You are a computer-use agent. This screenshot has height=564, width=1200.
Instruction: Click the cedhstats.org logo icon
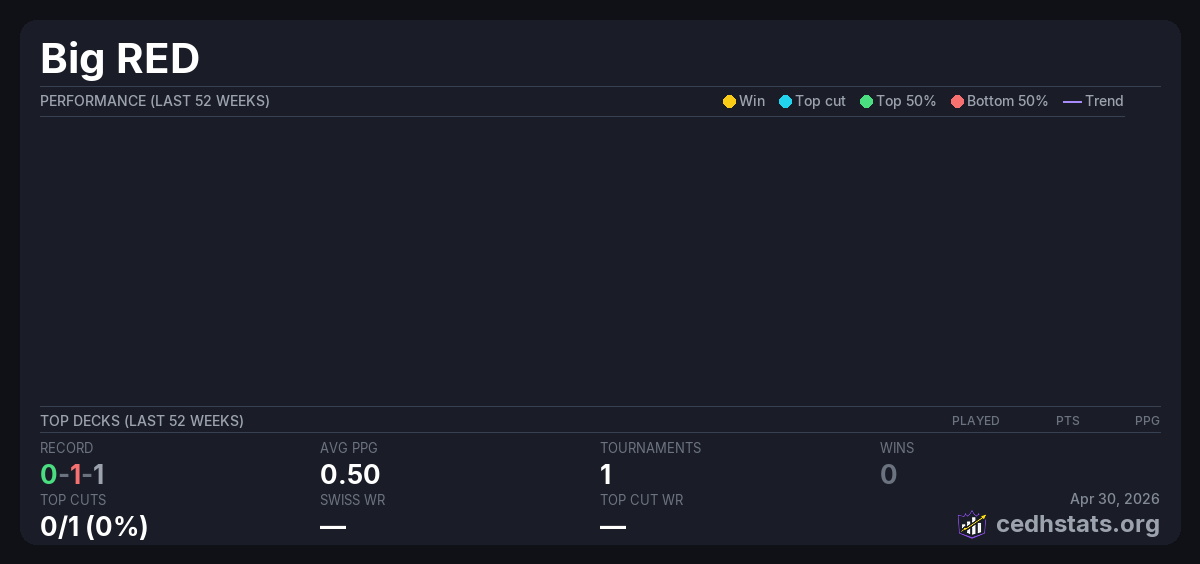tap(972, 524)
